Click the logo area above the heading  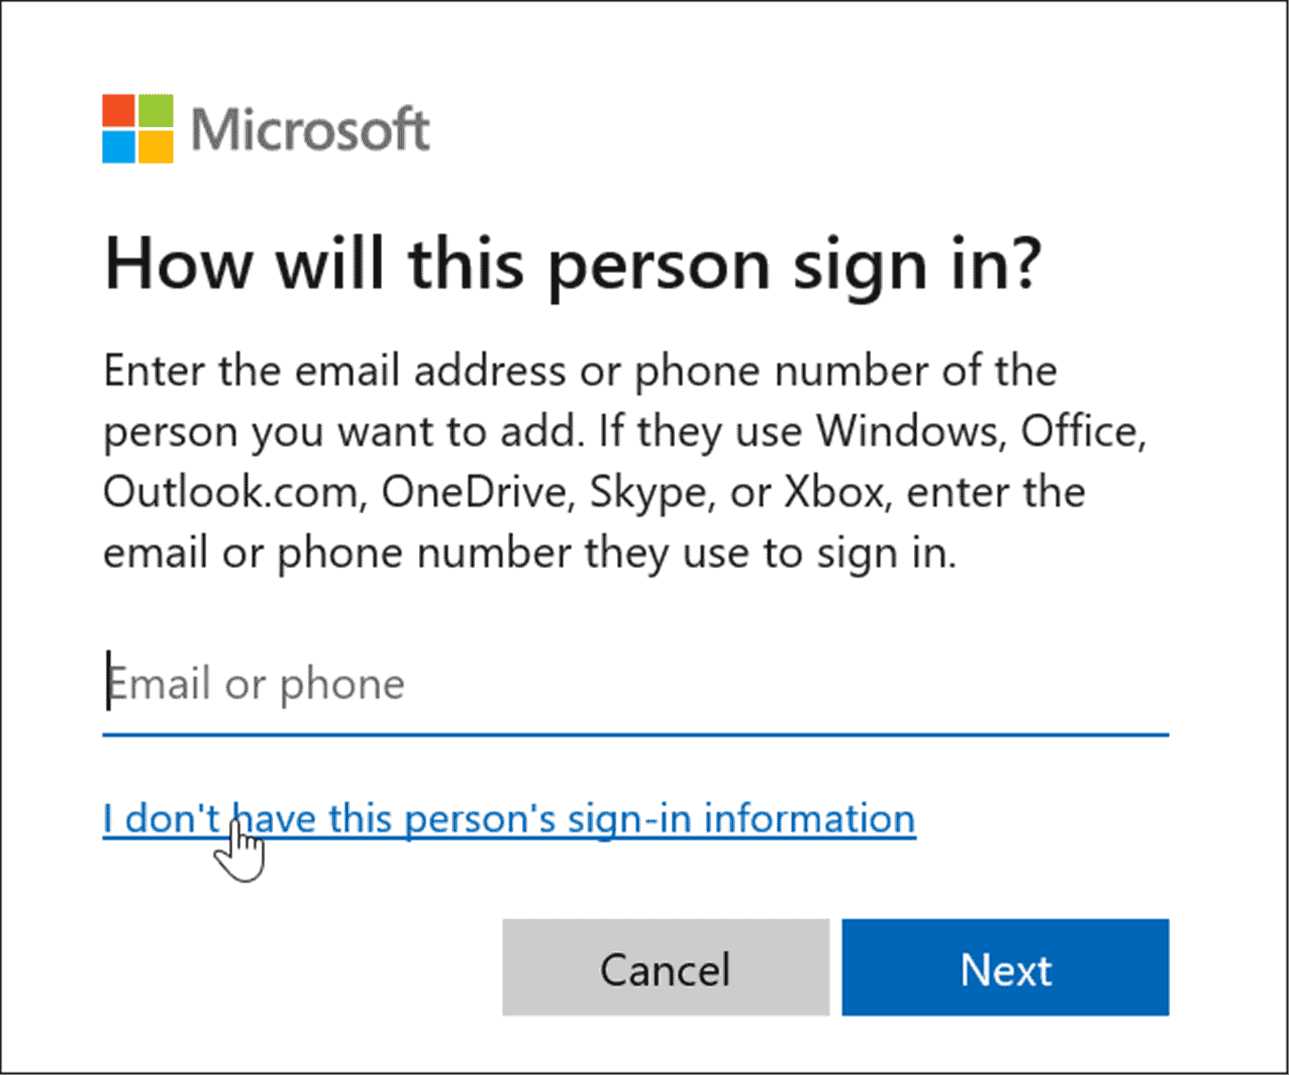(x=265, y=127)
